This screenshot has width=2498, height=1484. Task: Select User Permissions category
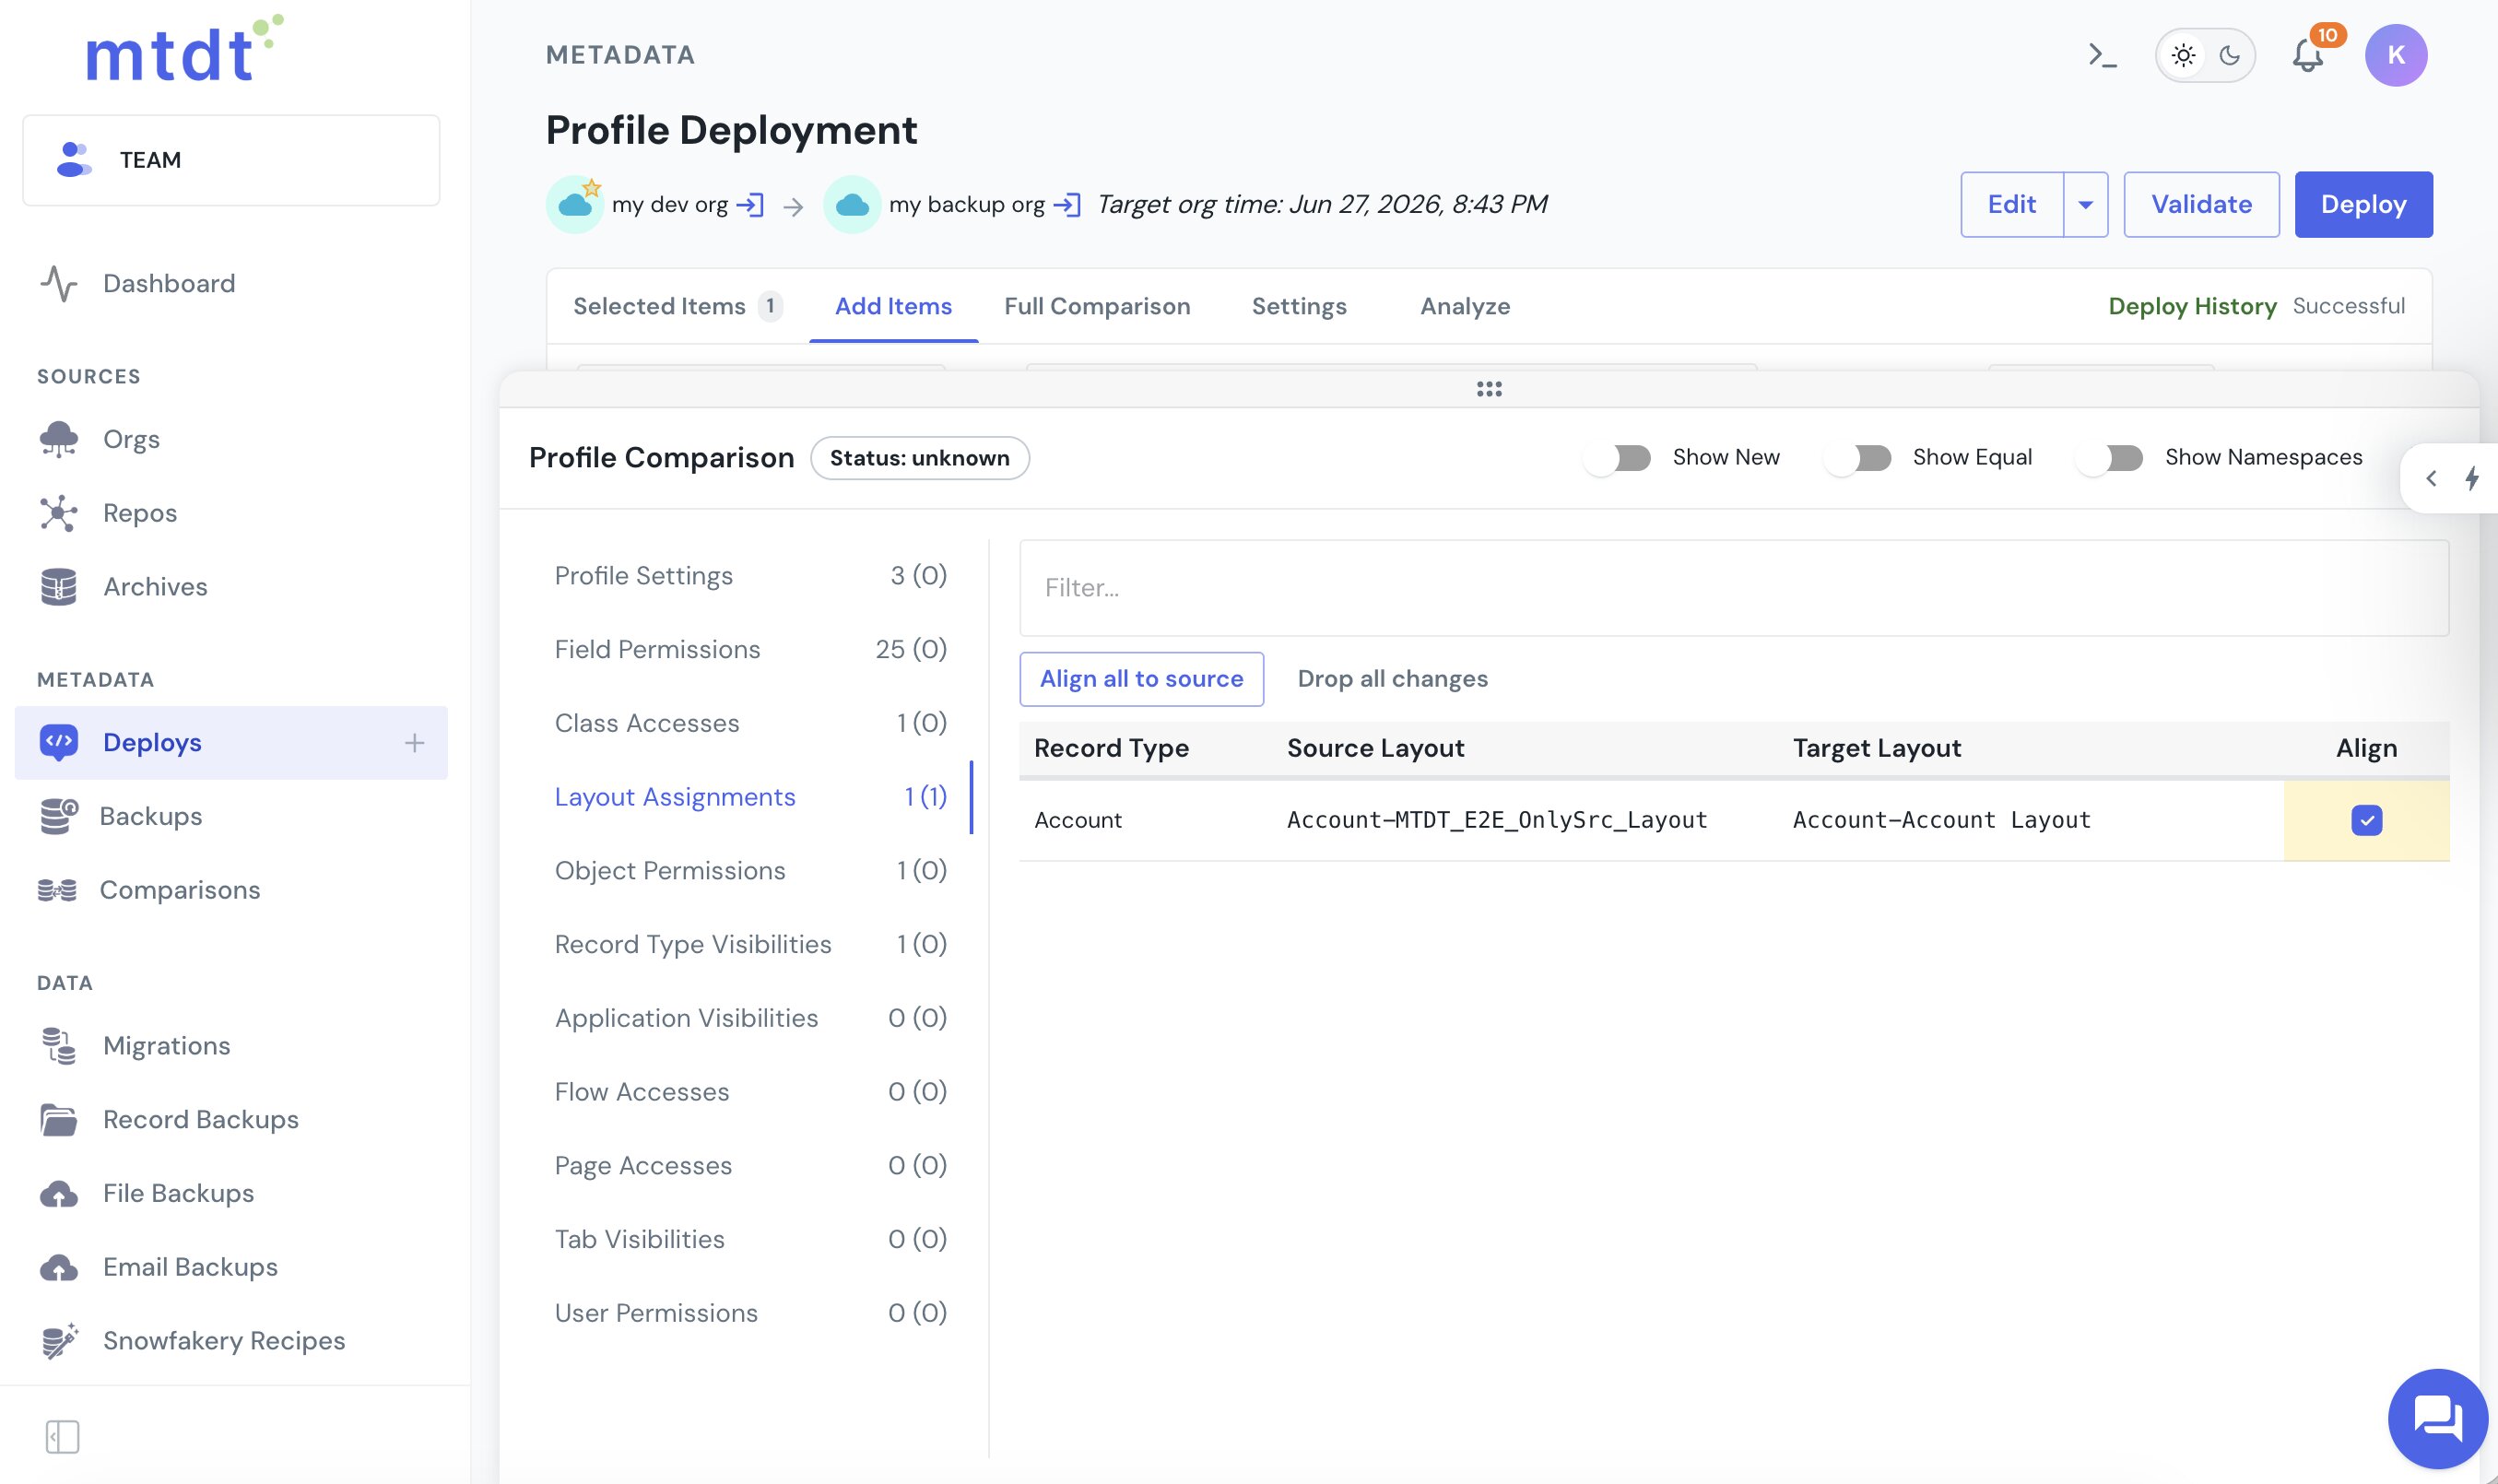pyautogui.click(x=750, y=1313)
